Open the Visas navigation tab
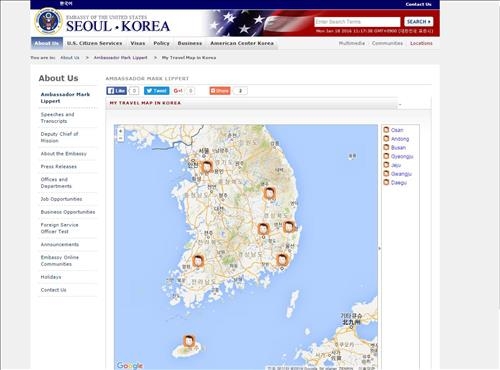The width and height of the screenshot is (500, 370). pyautogui.click(x=138, y=43)
